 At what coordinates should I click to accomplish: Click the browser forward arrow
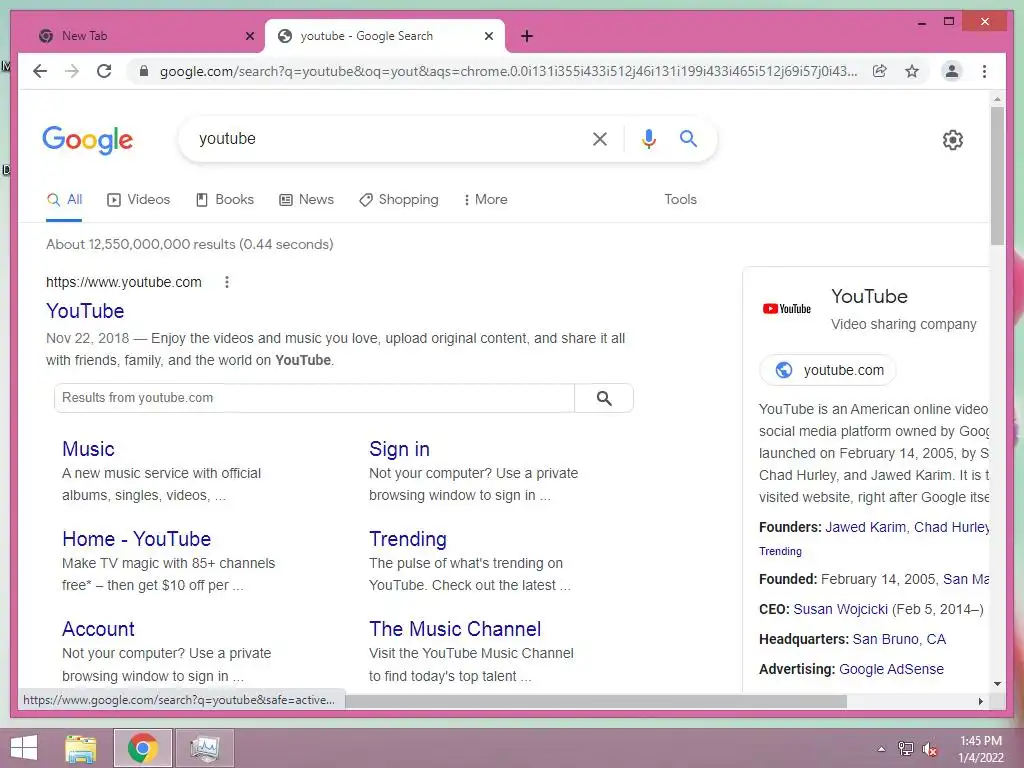tap(72, 71)
